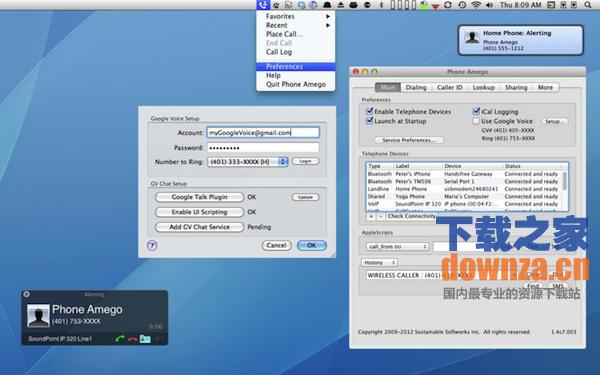The height and width of the screenshot is (375, 600).
Task: Click the Home Phone Alerting notification avatar
Action: pyautogui.click(x=472, y=37)
